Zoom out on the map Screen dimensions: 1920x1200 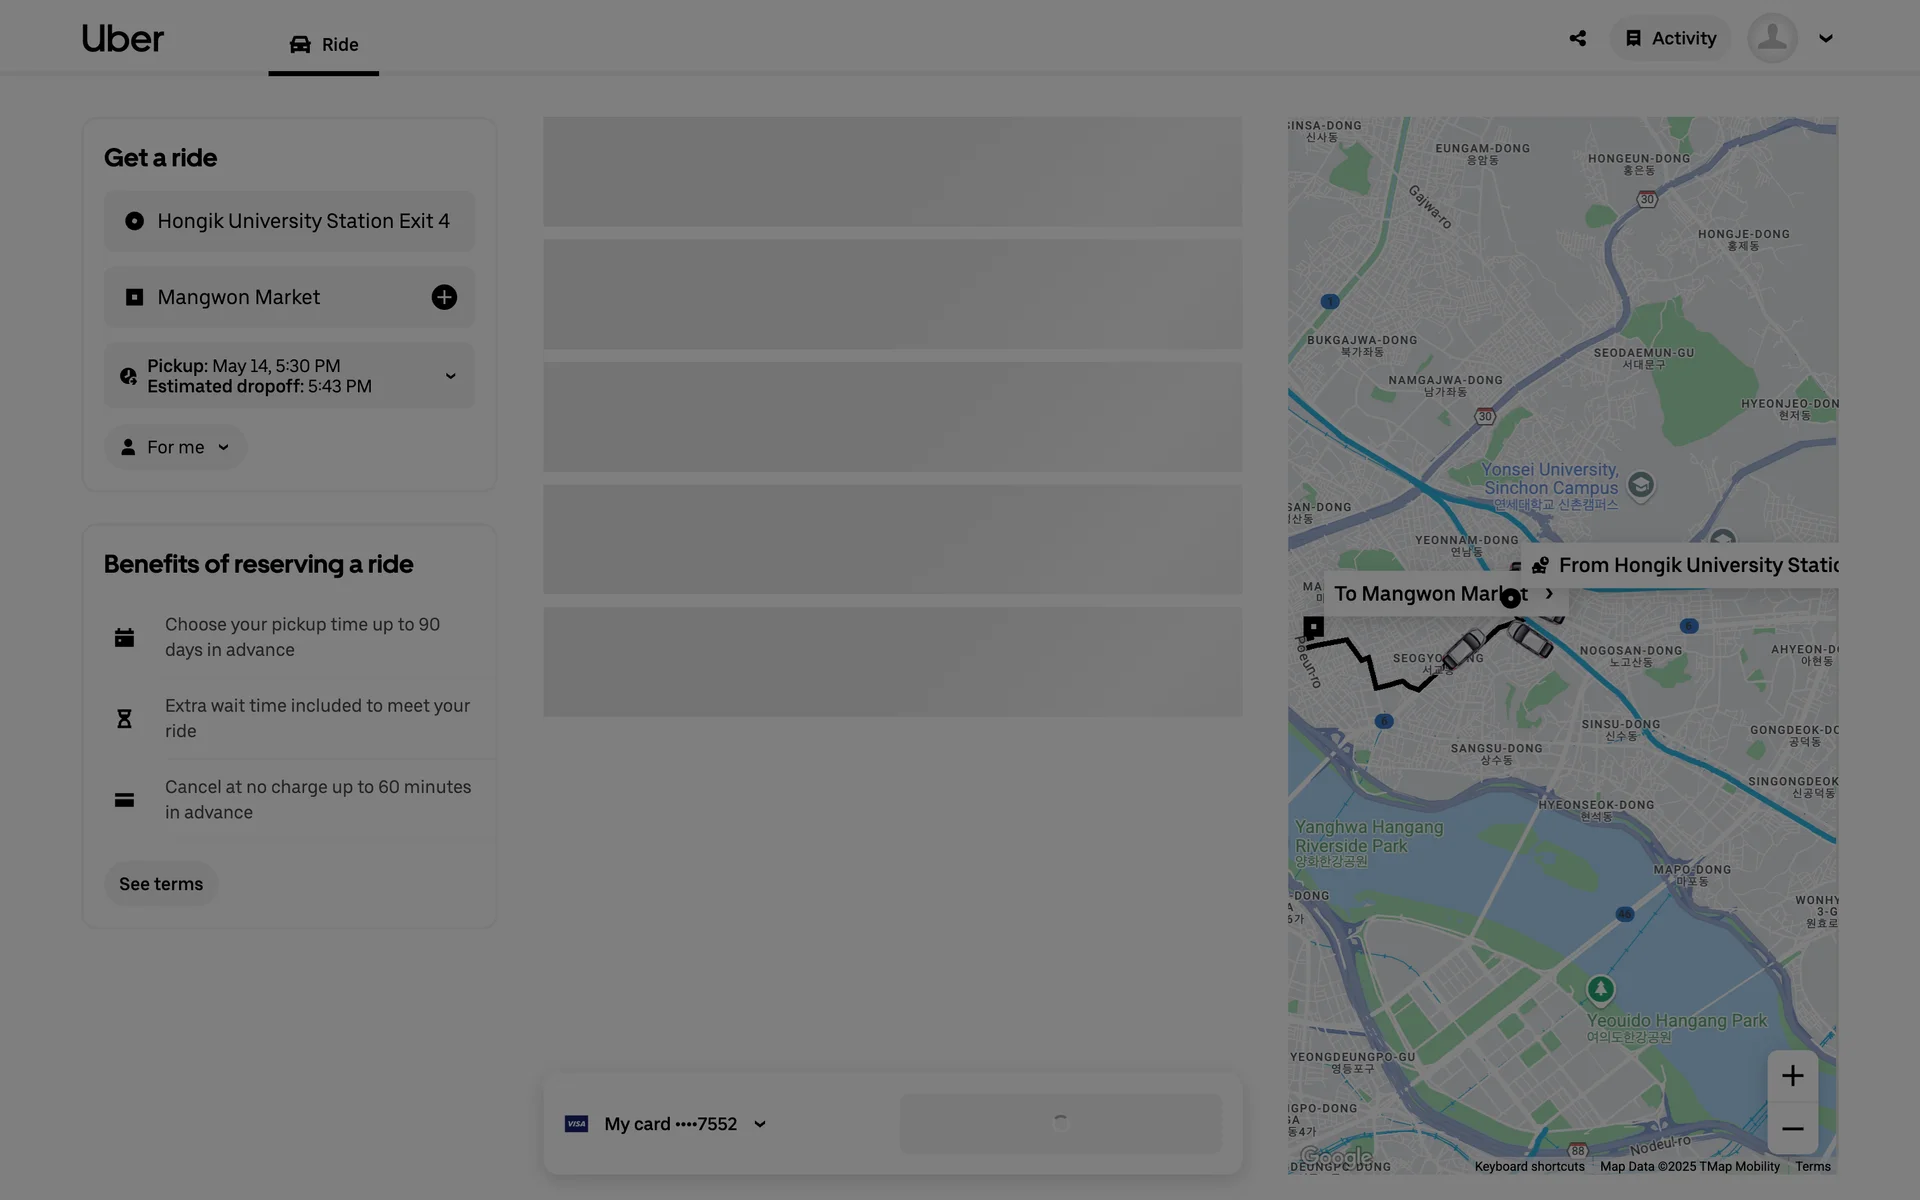(x=1792, y=1129)
